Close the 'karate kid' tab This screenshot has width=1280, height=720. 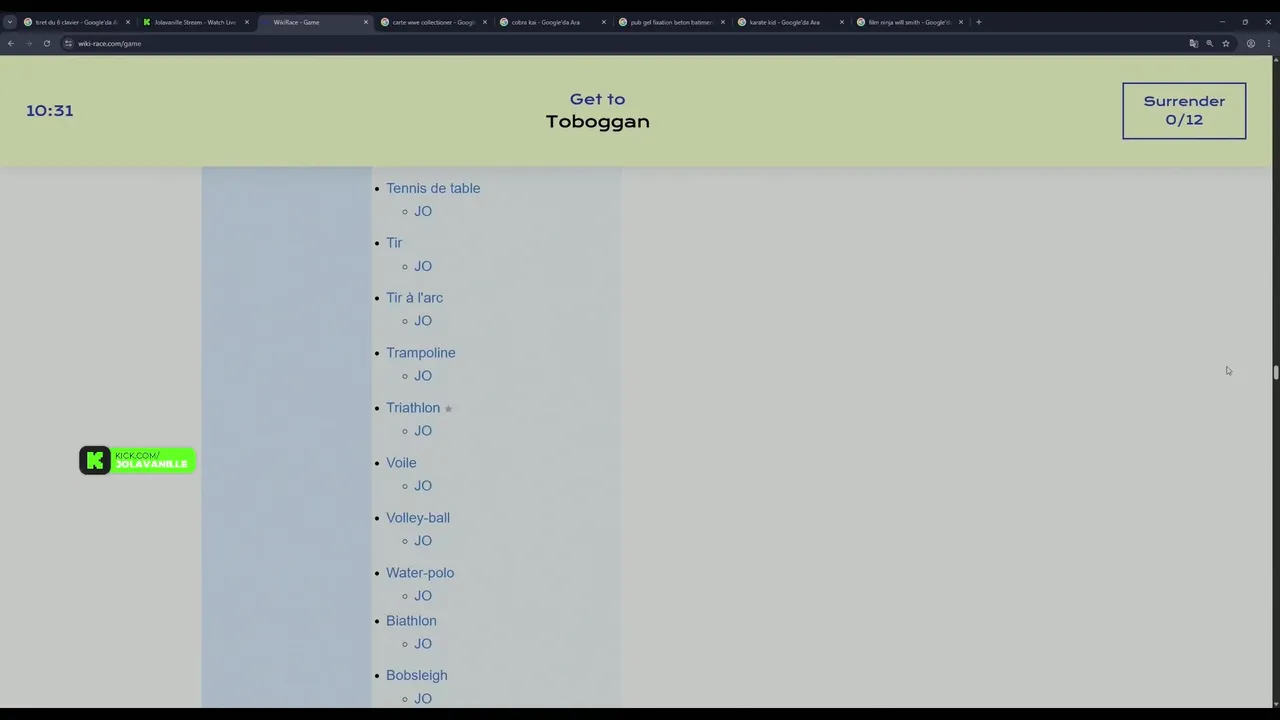[842, 22]
